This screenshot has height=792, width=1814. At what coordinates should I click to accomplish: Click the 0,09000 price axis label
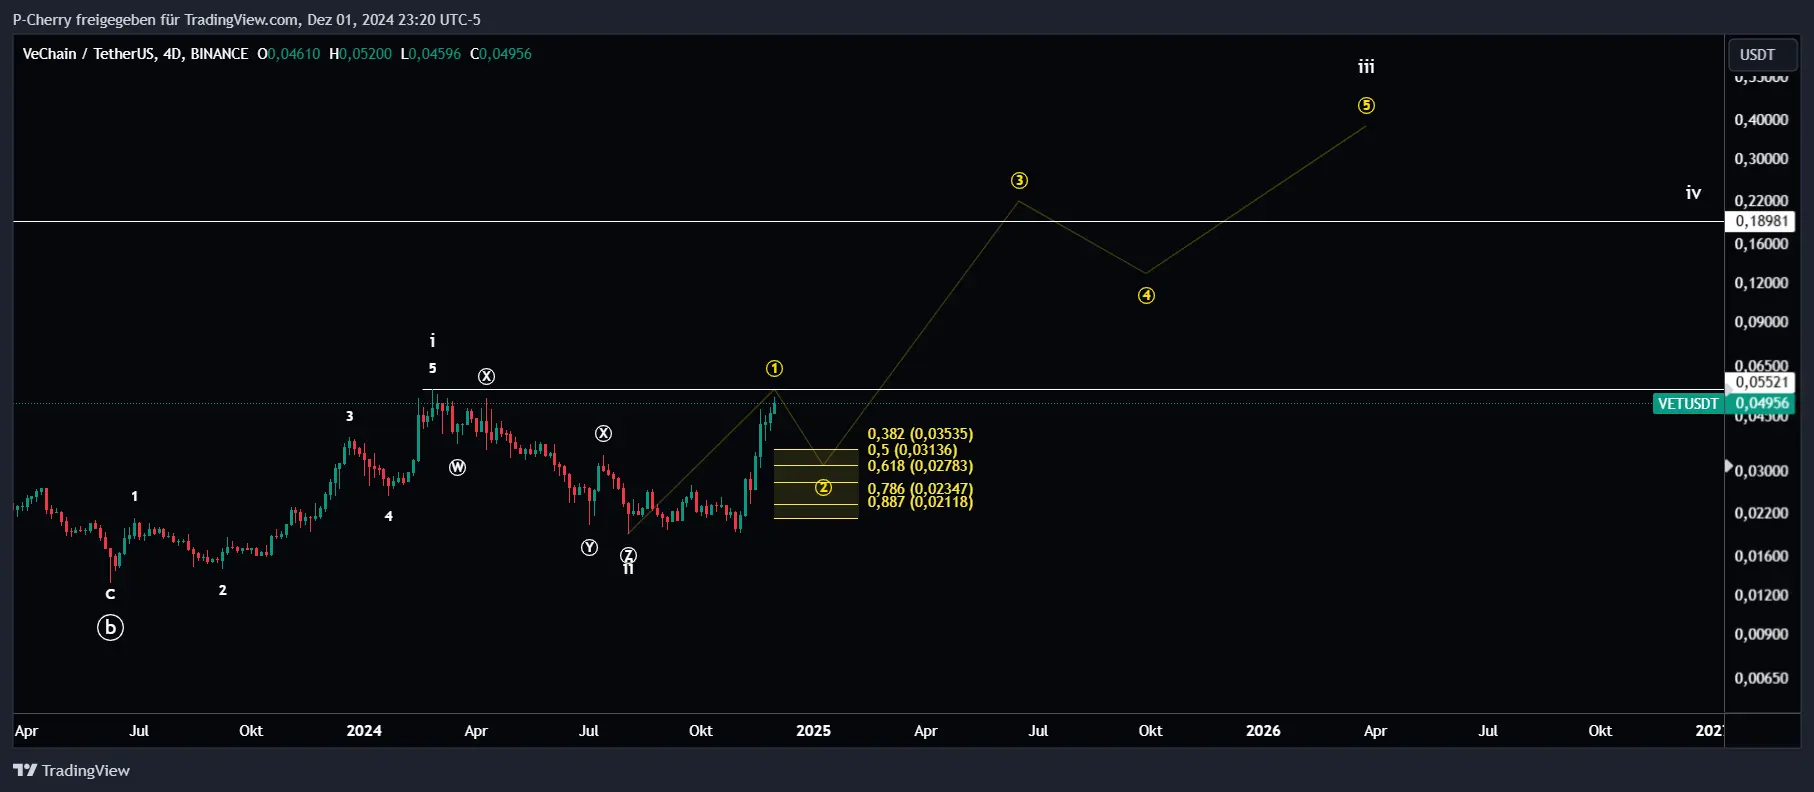[1761, 322]
